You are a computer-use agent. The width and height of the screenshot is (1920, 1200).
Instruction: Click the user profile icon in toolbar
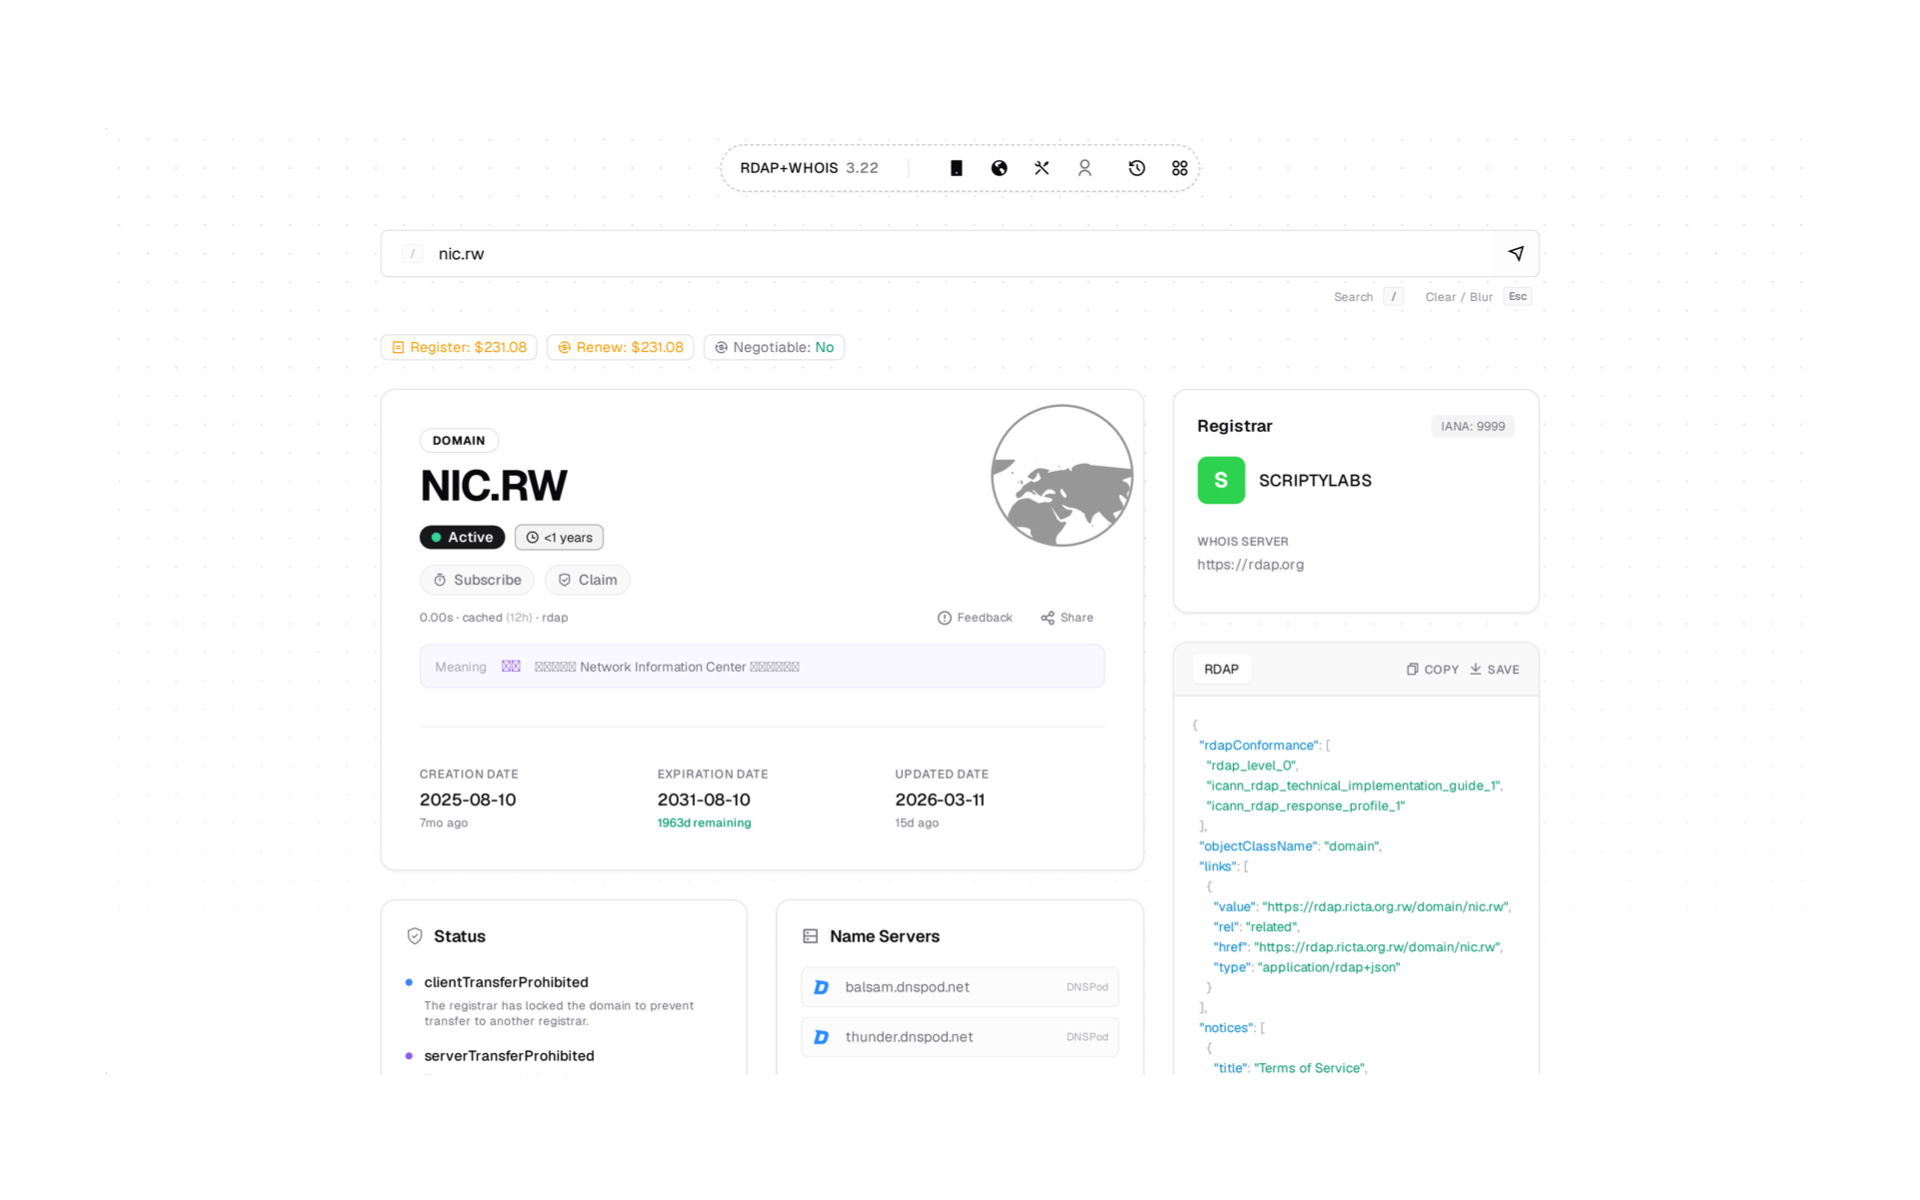1085,168
